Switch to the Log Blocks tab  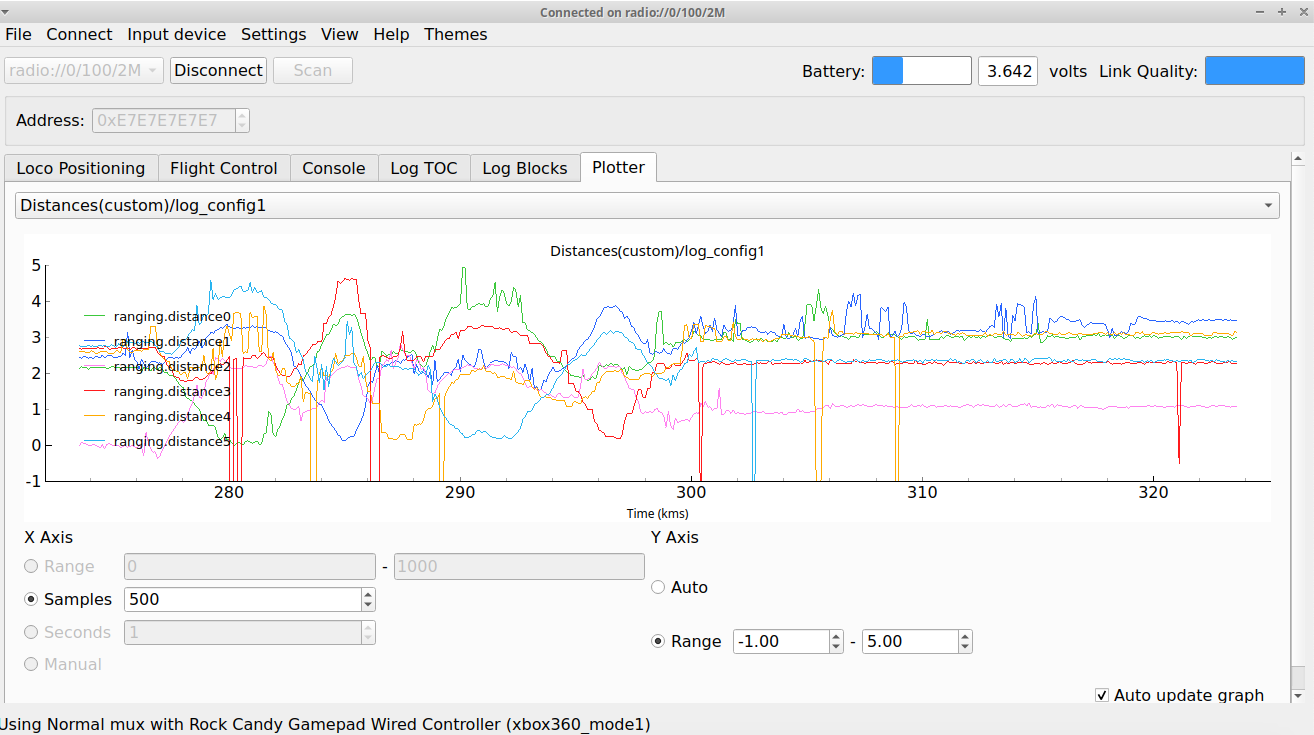click(524, 168)
